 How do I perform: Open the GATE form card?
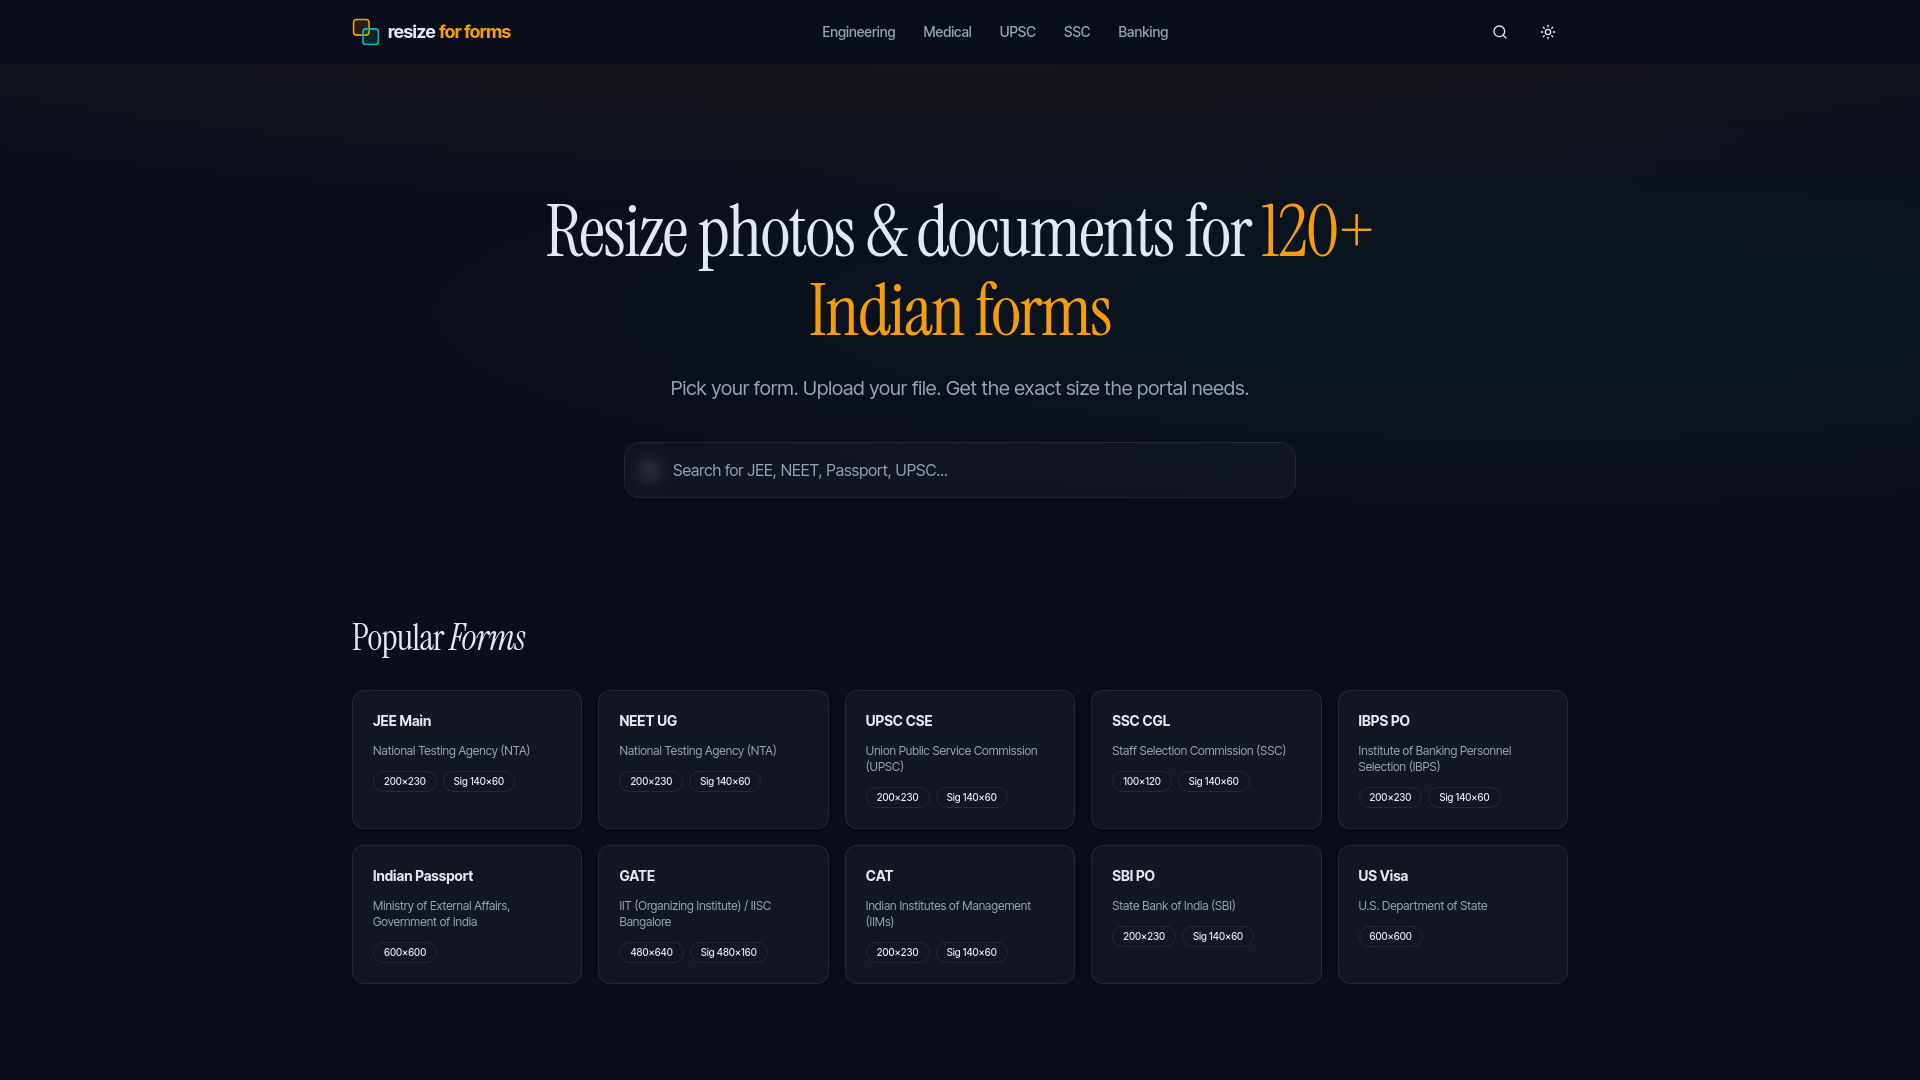point(713,914)
